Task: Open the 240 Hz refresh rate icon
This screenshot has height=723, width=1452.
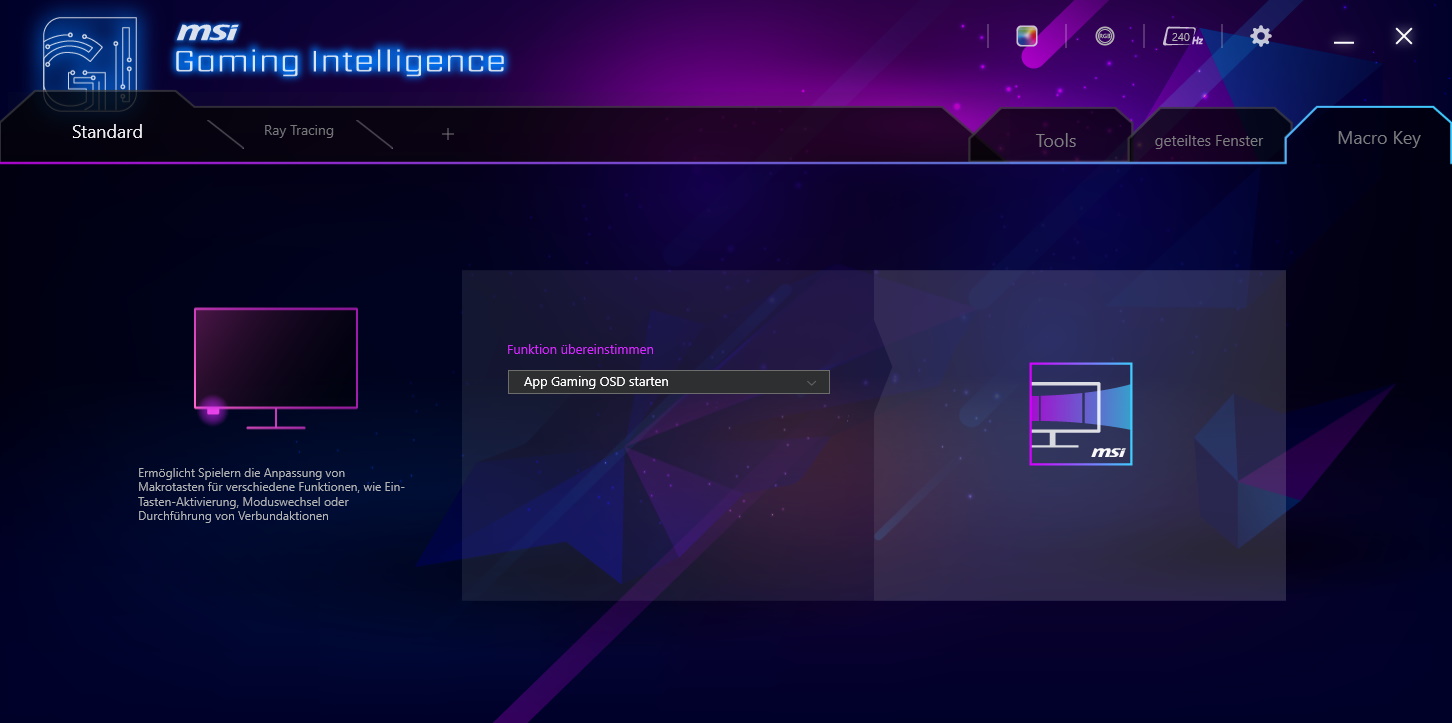Action: coord(1183,36)
